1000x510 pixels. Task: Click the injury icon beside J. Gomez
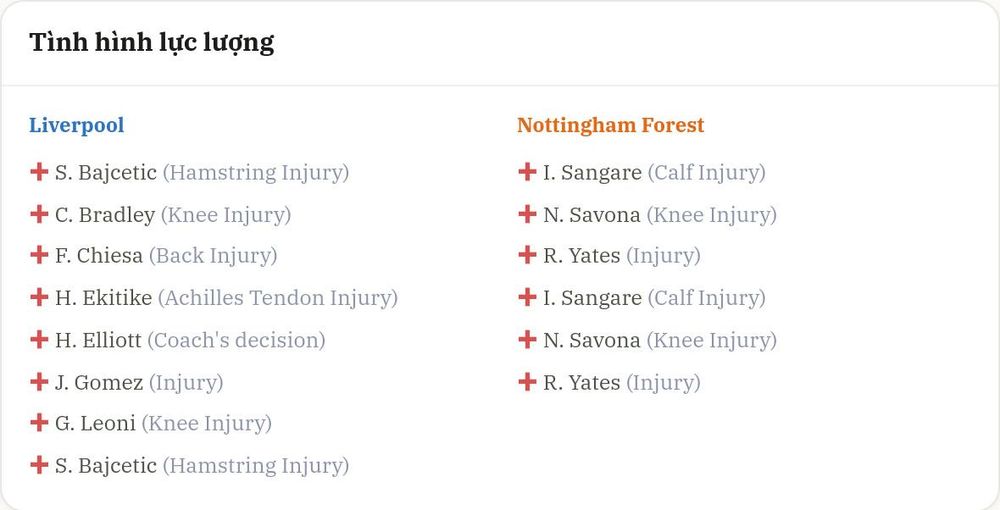coord(39,382)
